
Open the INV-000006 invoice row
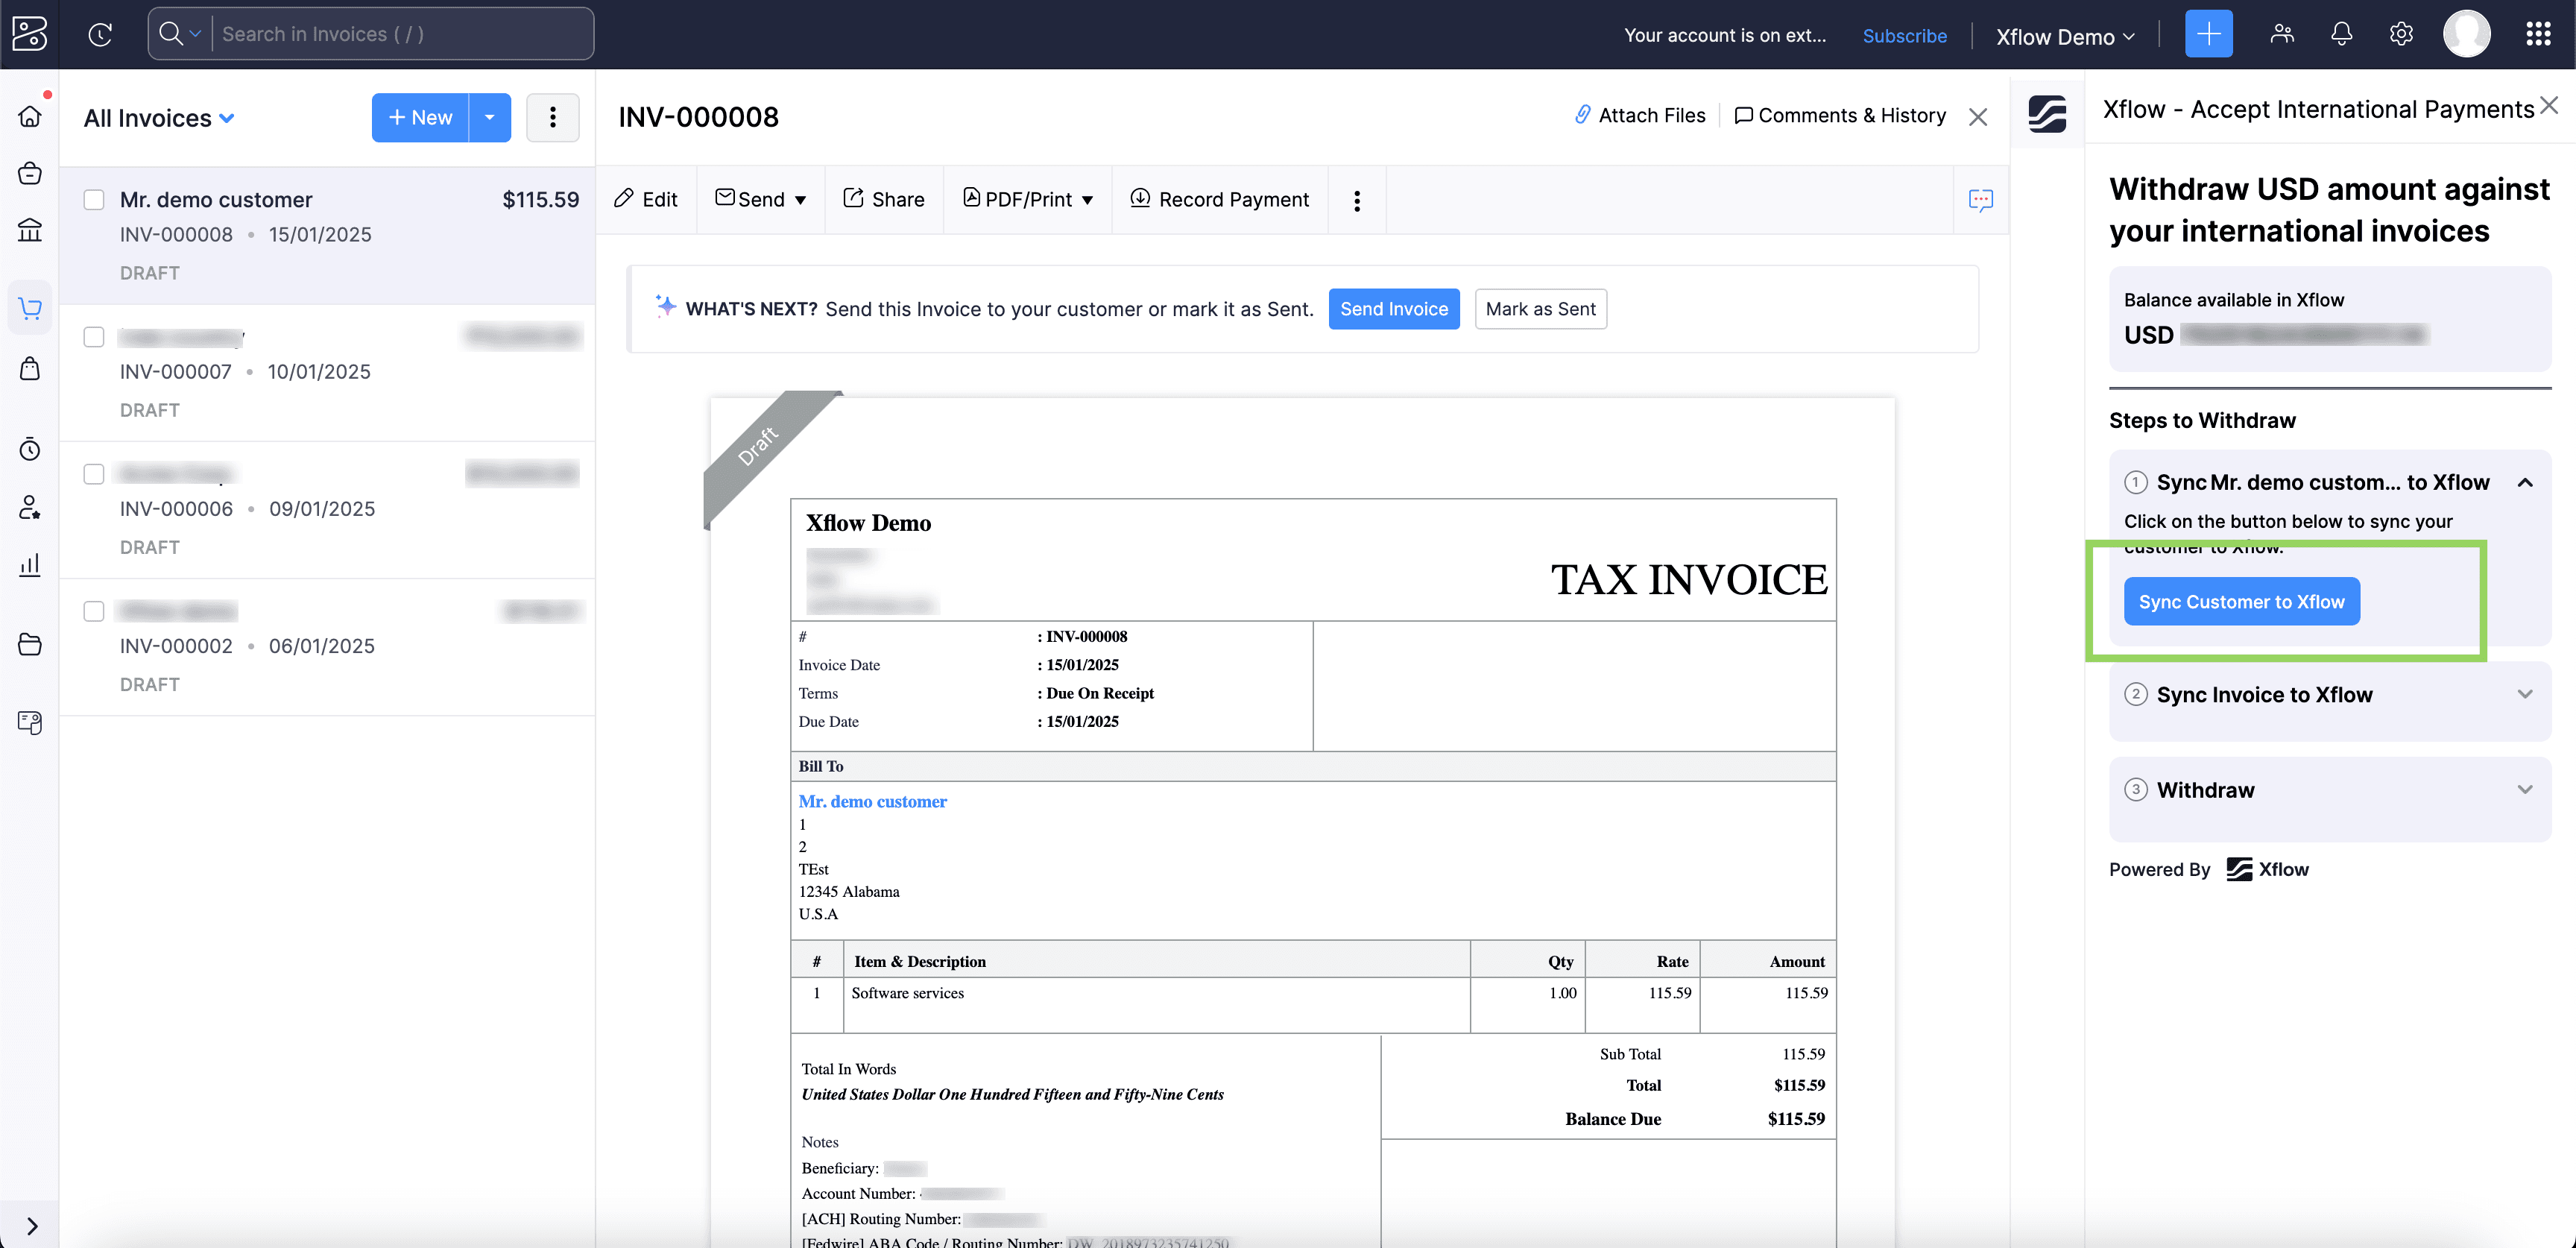coord(327,510)
